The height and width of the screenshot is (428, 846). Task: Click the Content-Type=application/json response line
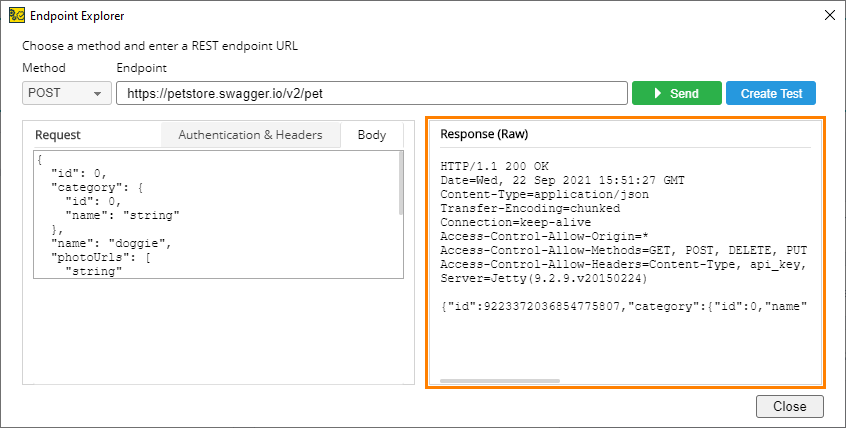pos(544,194)
